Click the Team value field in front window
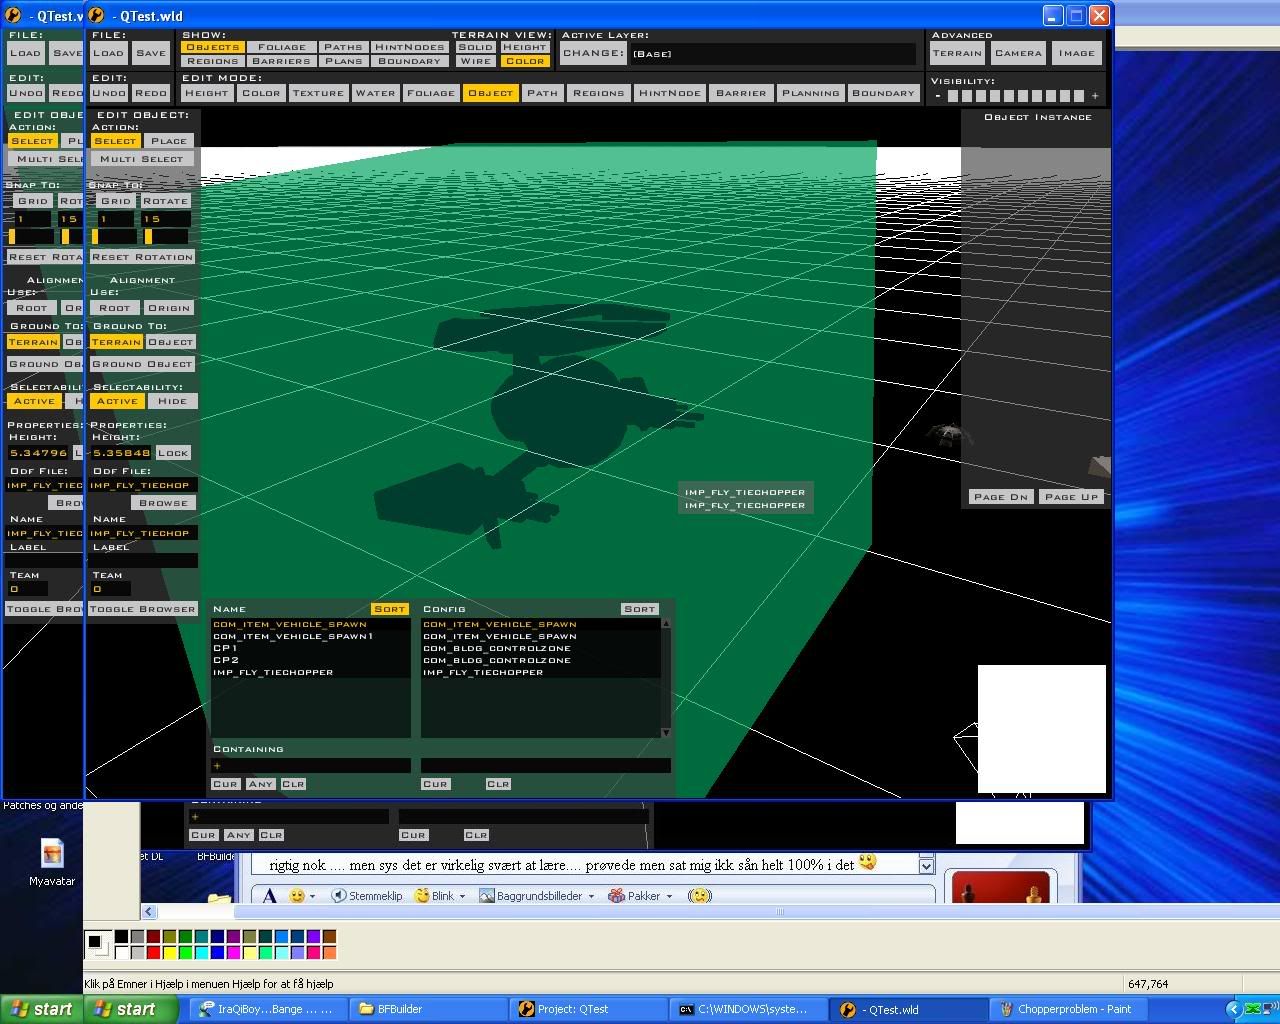1280x1024 pixels. pyautogui.click(x=110, y=589)
